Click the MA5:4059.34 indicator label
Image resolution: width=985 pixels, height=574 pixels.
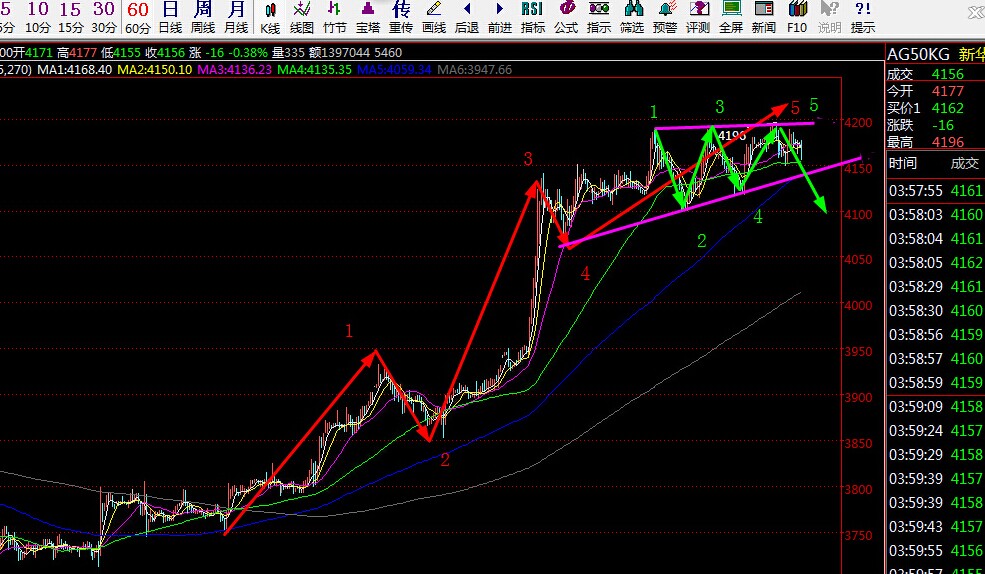(395, 70)
